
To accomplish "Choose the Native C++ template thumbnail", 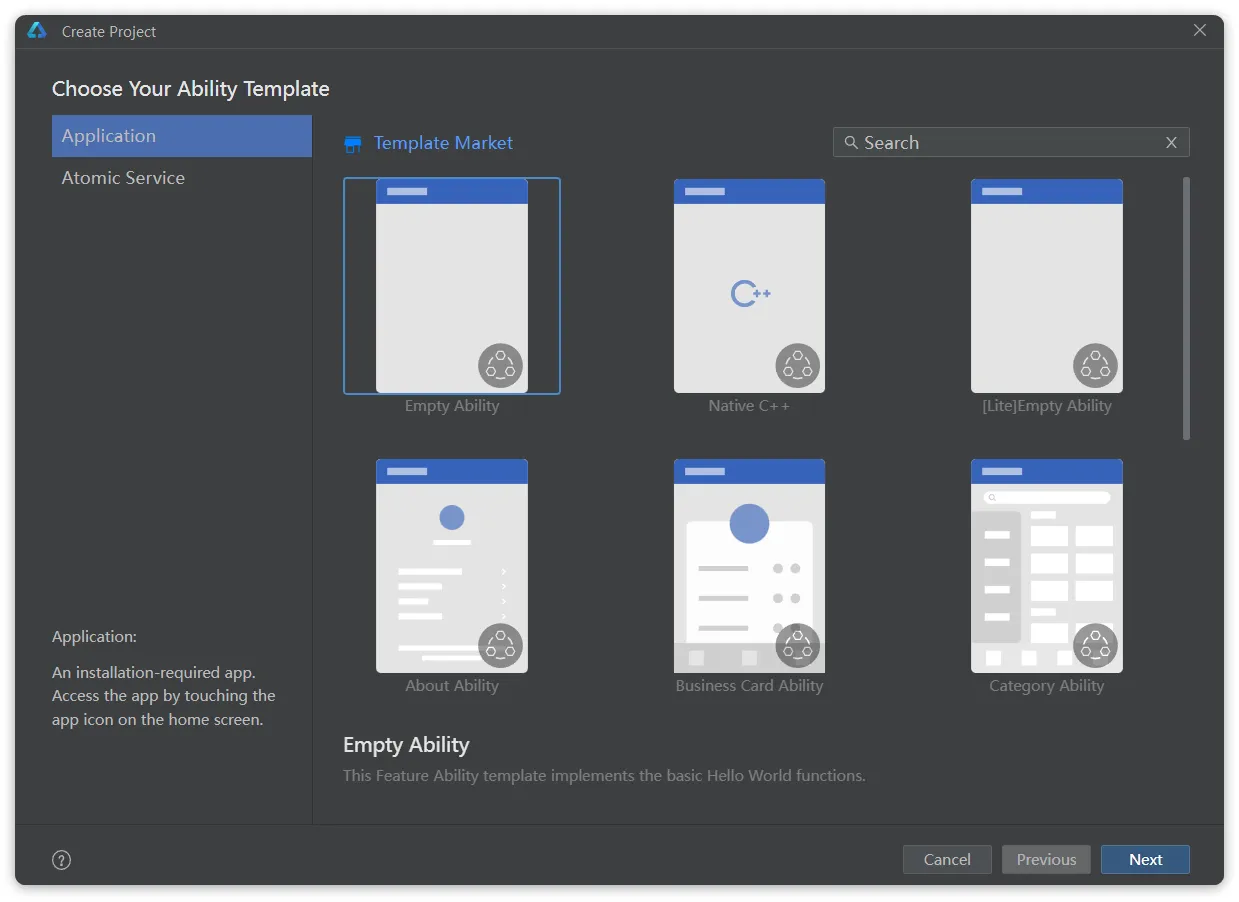I will coord(749,286).
